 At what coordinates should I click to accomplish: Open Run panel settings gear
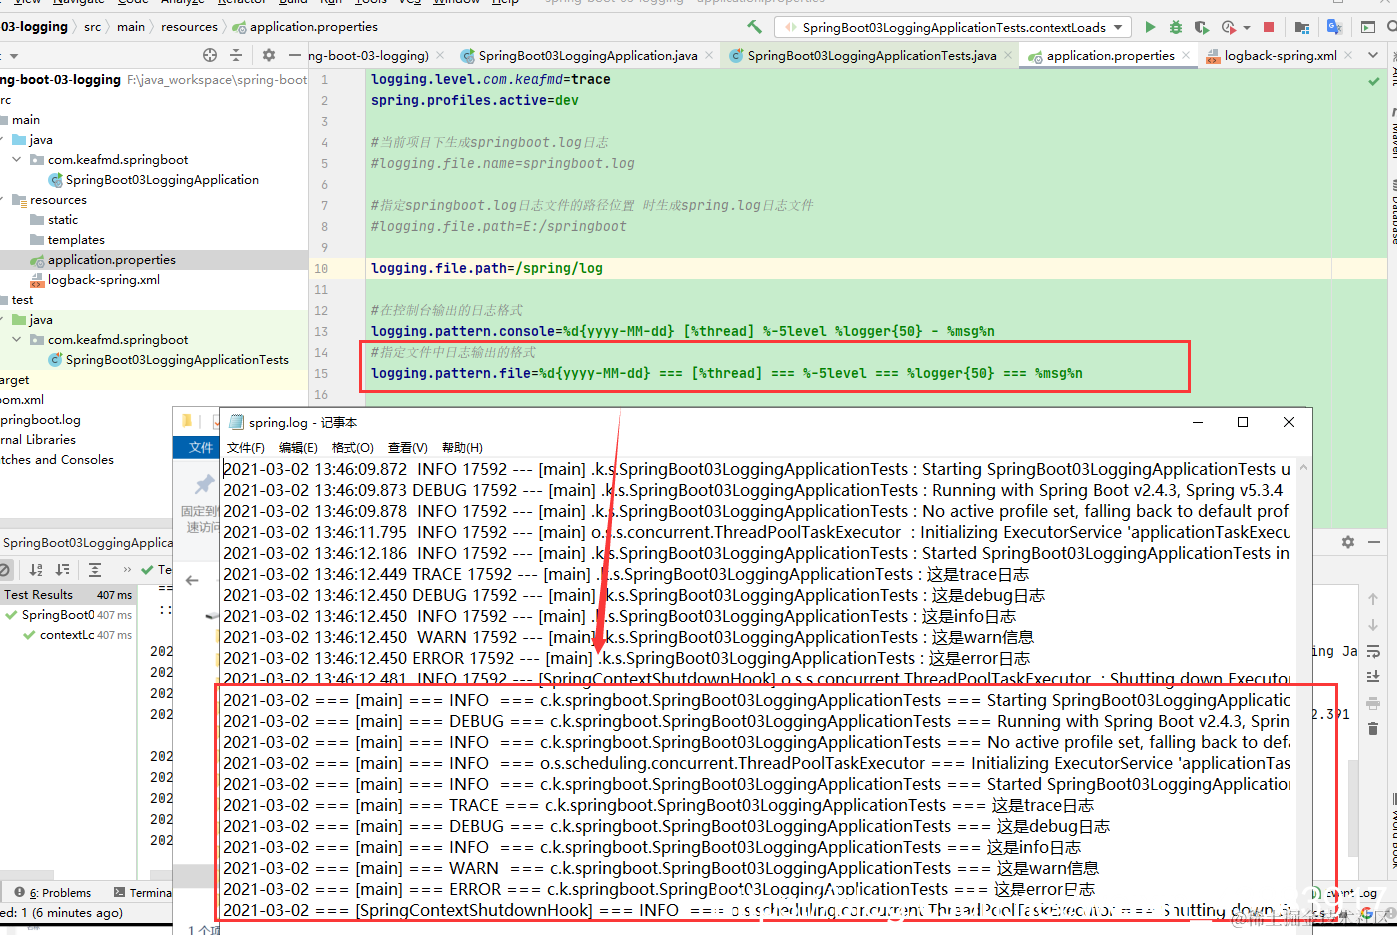coord(1348,541)
